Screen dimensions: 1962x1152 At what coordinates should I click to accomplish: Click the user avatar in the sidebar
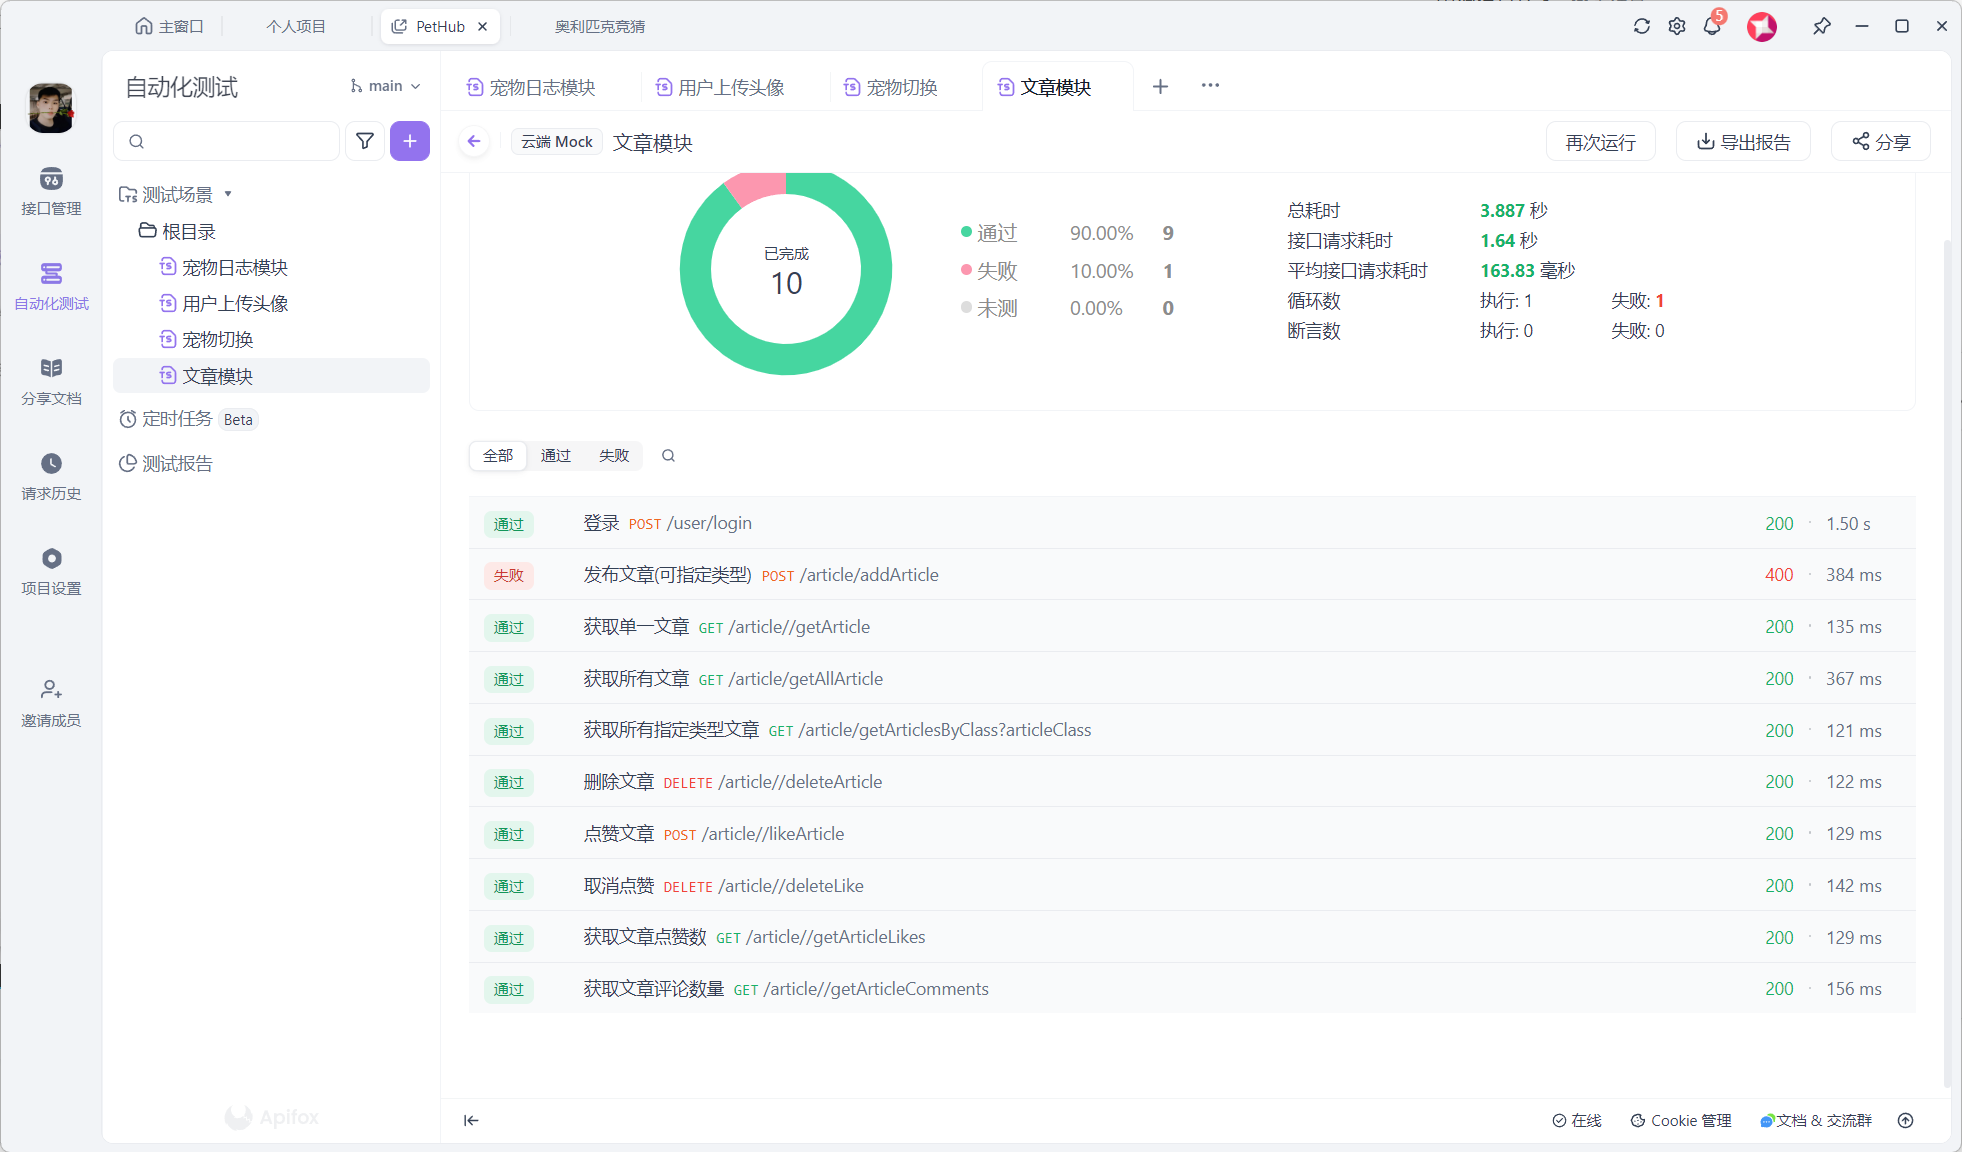point(51,108)
